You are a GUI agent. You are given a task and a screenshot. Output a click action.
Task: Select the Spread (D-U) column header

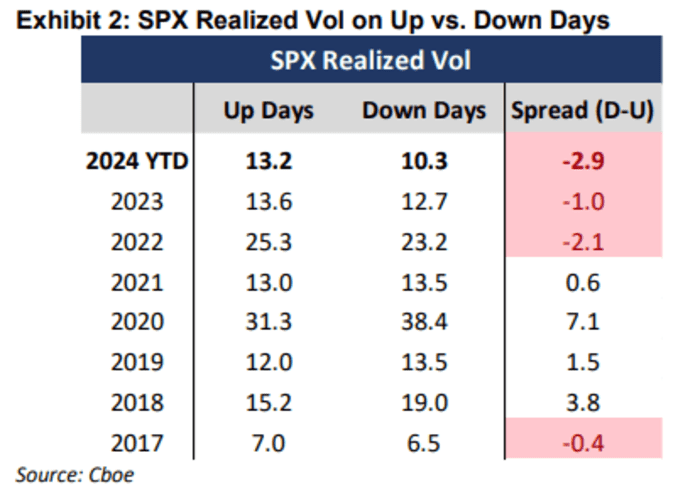(582, 110)
